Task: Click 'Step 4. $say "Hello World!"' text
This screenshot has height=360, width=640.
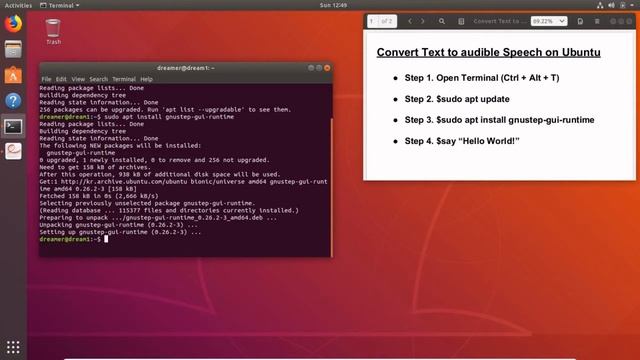Action: pyautogui.click(x=462, y=141)
